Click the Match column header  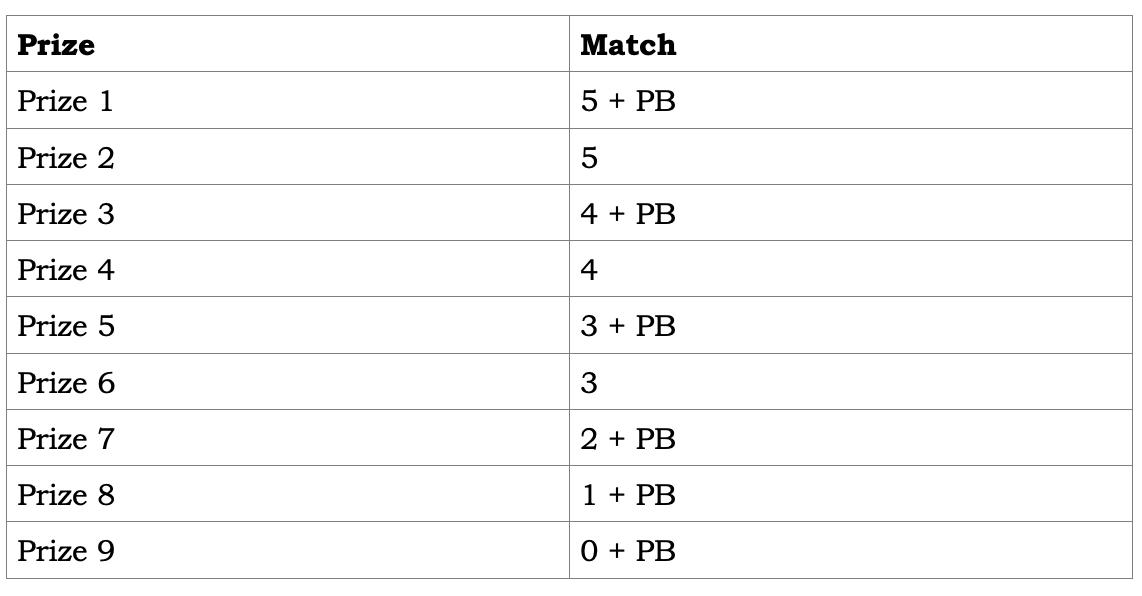[628, 45]
